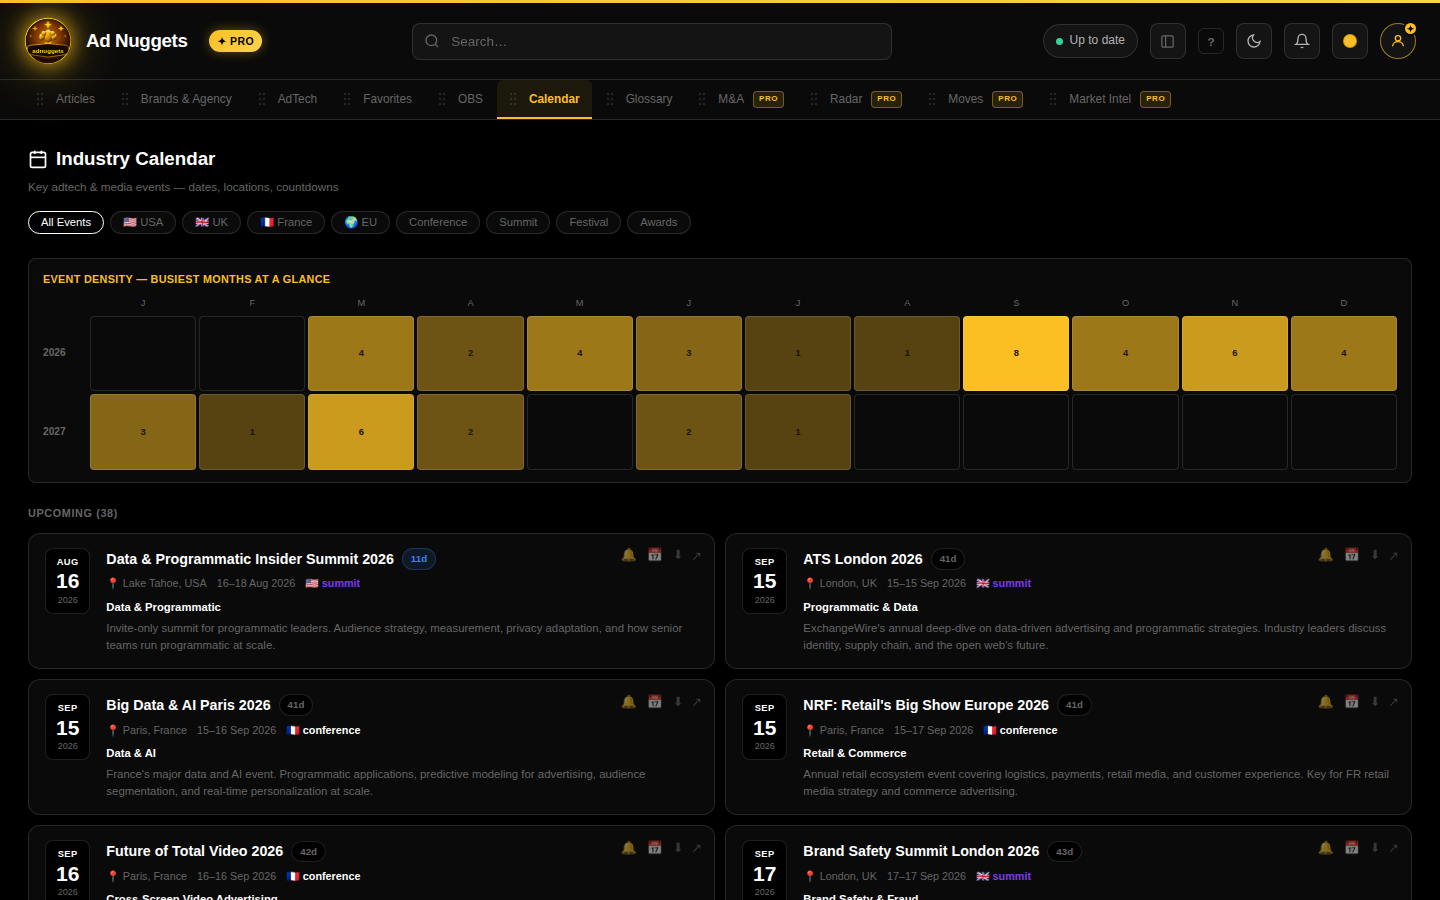The image size is (1440, 900).
Task: Add ATS London 2026 to calendar
Action: click(1352, 555)
